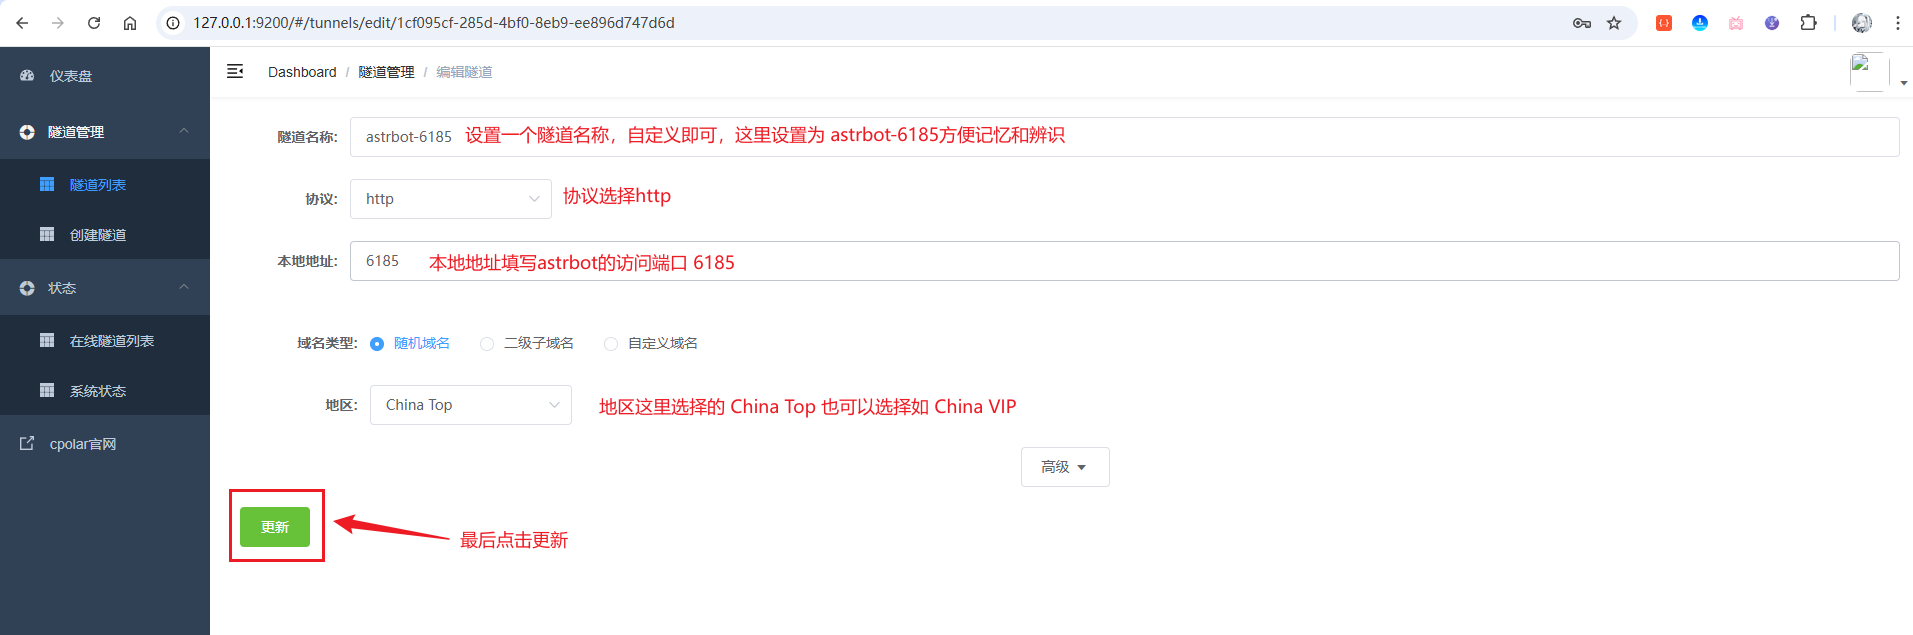Bookmark this page with the star icon
This screenshot has width=1913, height=635.
pyautogui.click(x=1614, y=23)
